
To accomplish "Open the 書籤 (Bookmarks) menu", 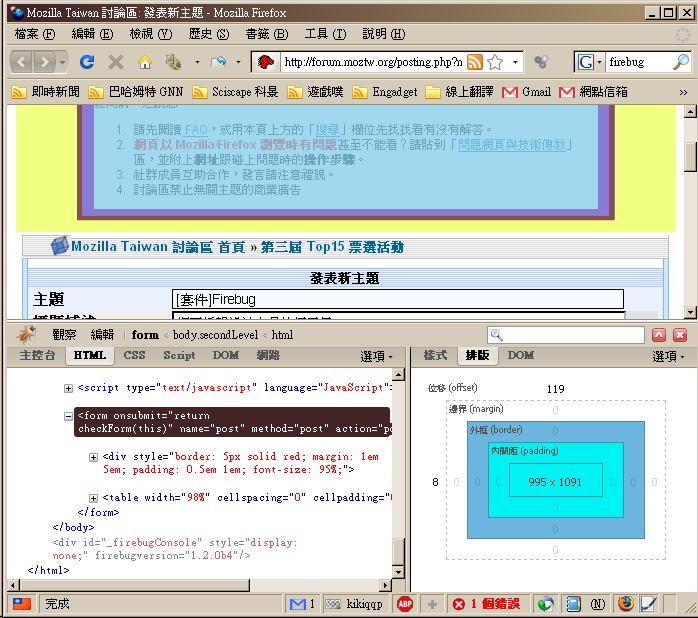I will pyautogui.click(x=264, y=34).
